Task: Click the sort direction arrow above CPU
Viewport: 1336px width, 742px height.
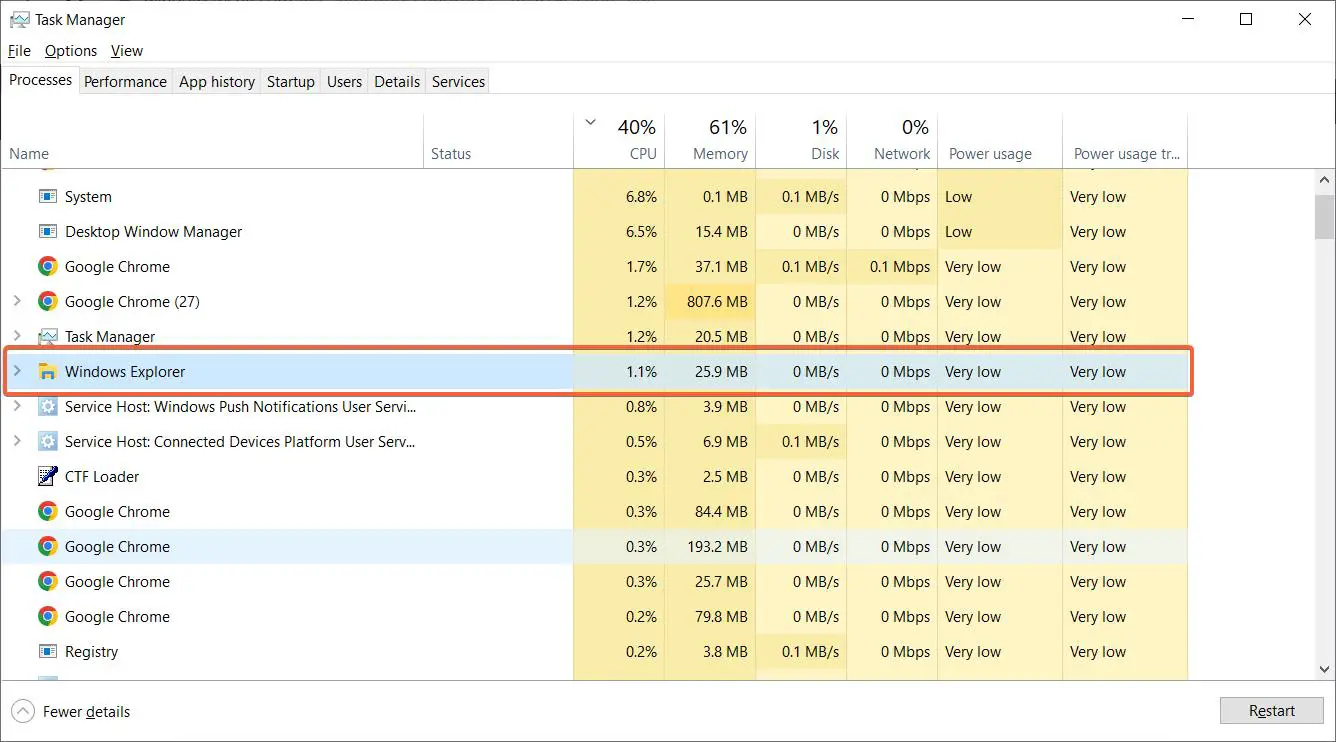Action: pyautogui.click(x=590, y=123)
